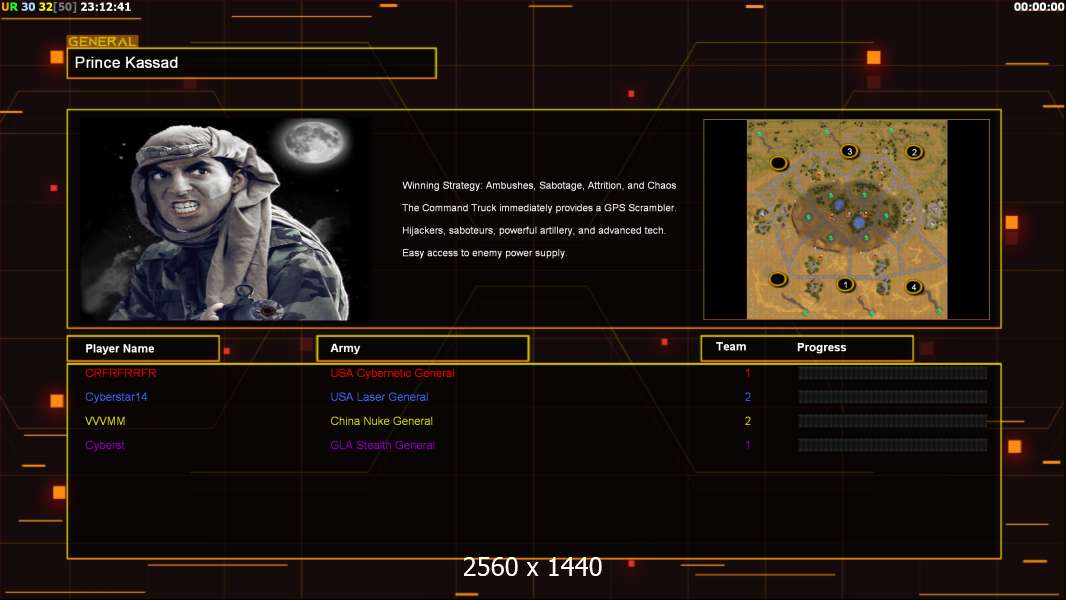Click the 'Winning Strategy: Ambushes, Sabotage' line
Viewport: 1066px width, 600px height.
click(539, 186)
